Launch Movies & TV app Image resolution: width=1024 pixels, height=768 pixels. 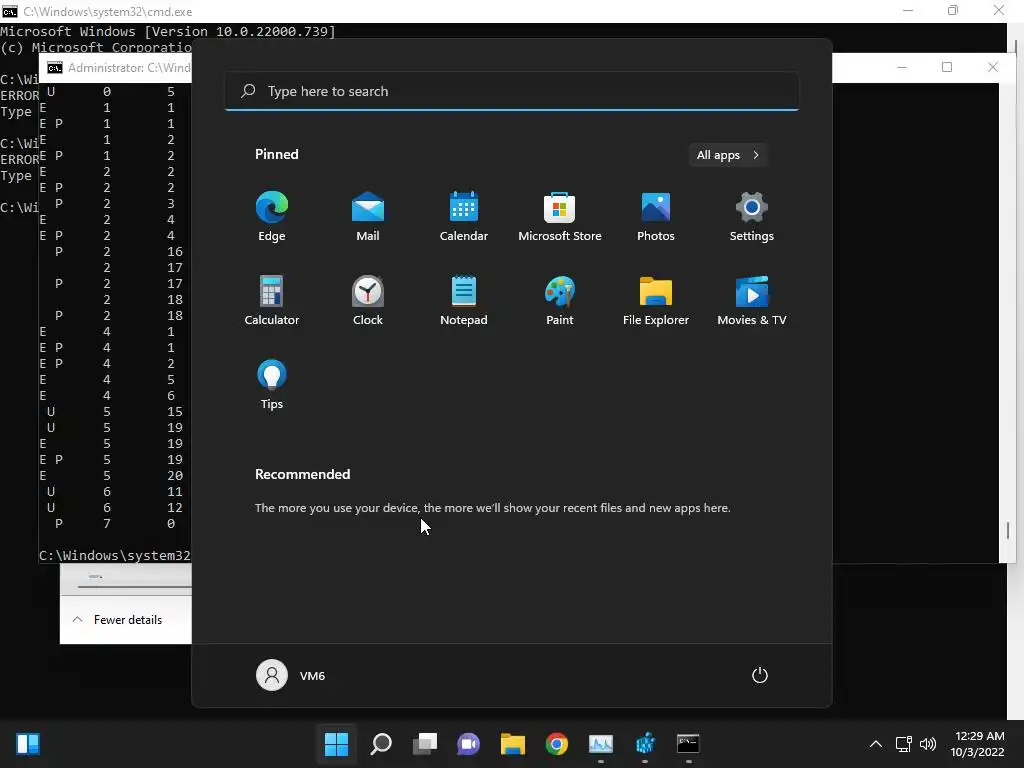pyautogui.click(x=752, y=300)
